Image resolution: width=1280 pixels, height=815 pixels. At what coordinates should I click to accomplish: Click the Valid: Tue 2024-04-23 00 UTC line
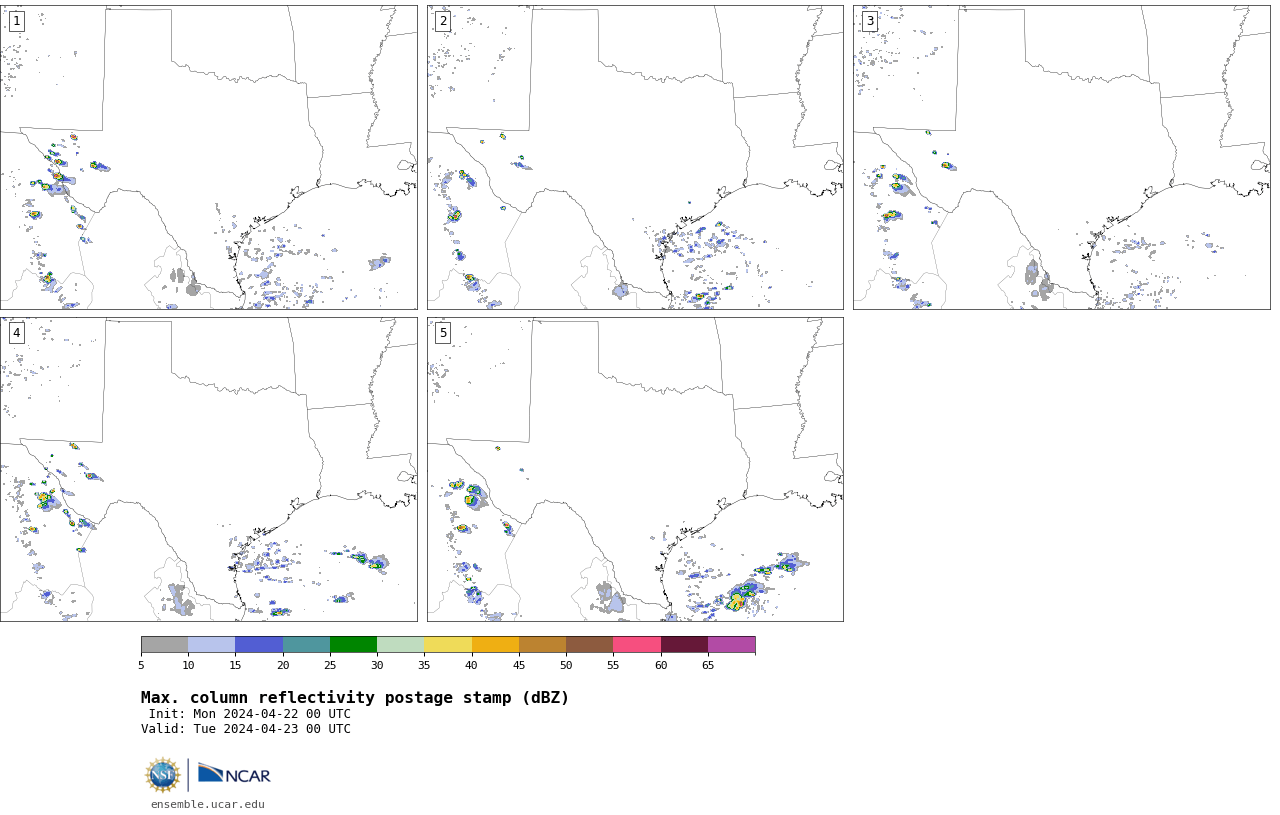[x=246, y=729]
